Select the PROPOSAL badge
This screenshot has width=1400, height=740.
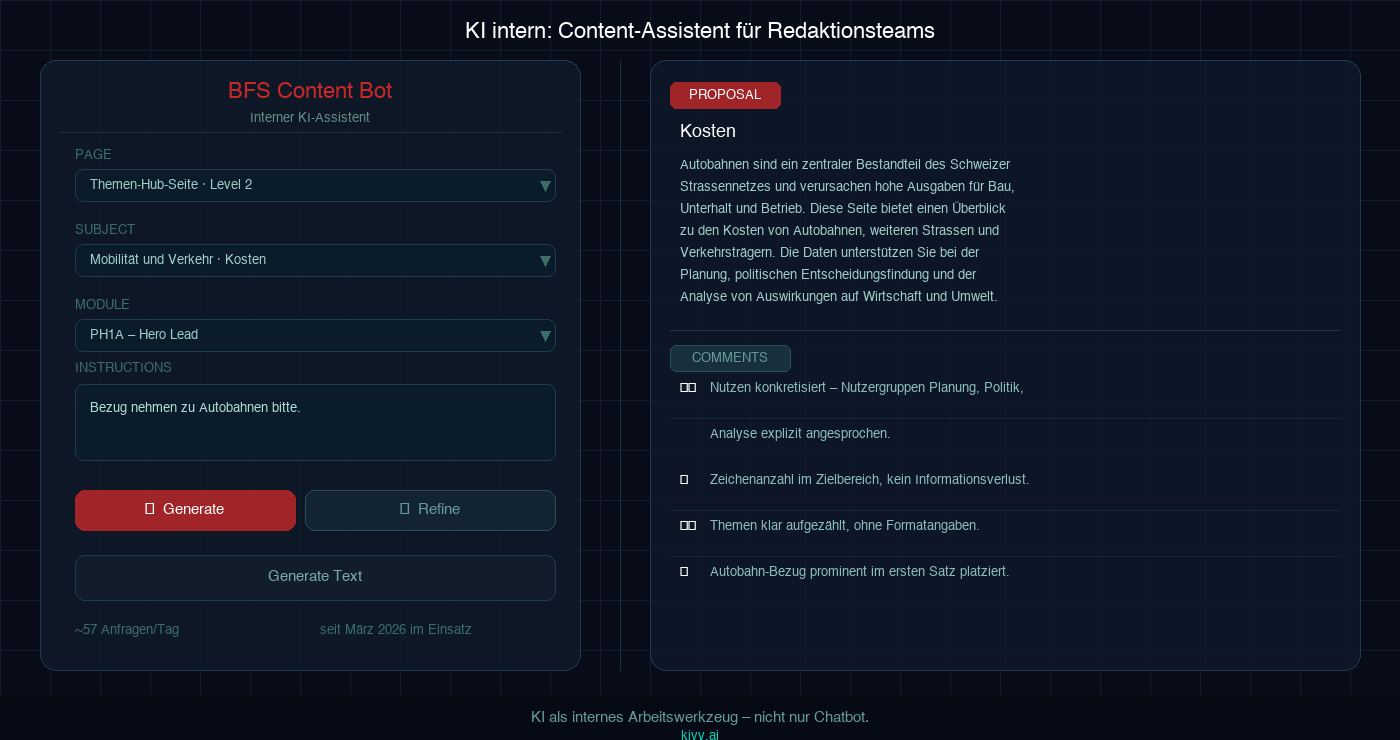pos(725,95)
